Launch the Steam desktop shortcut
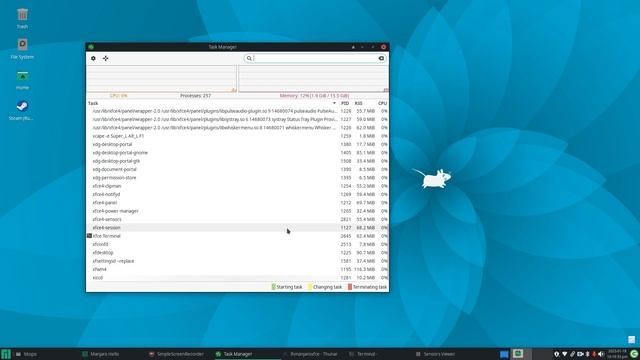The image size is (640, 360). [22, 110]
